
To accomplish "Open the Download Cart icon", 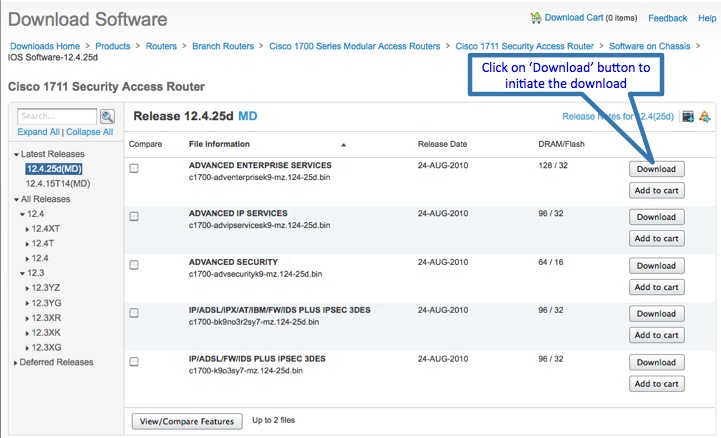I will point(536,18).
